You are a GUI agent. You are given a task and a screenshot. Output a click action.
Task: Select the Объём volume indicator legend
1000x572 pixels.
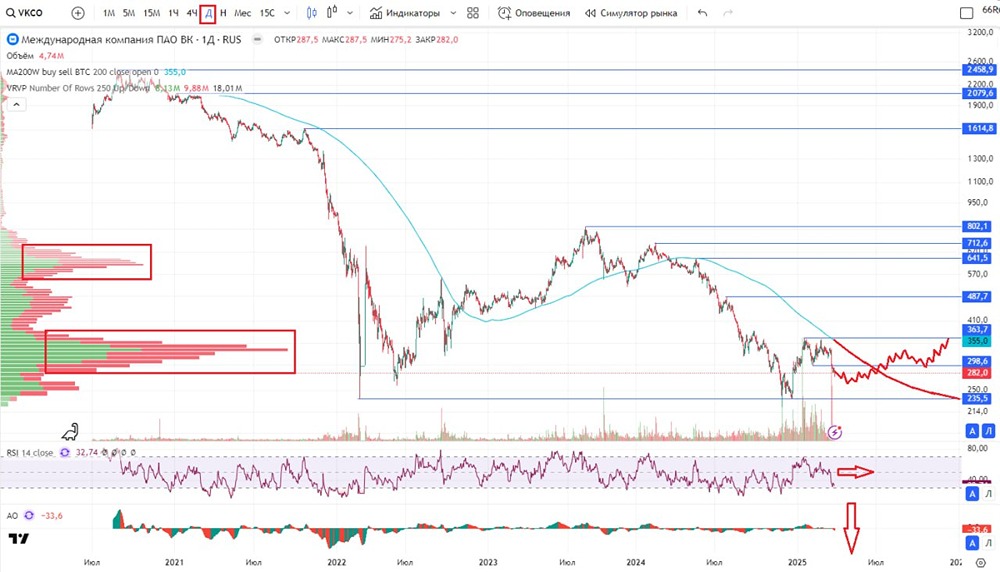[x=20, y=55]
